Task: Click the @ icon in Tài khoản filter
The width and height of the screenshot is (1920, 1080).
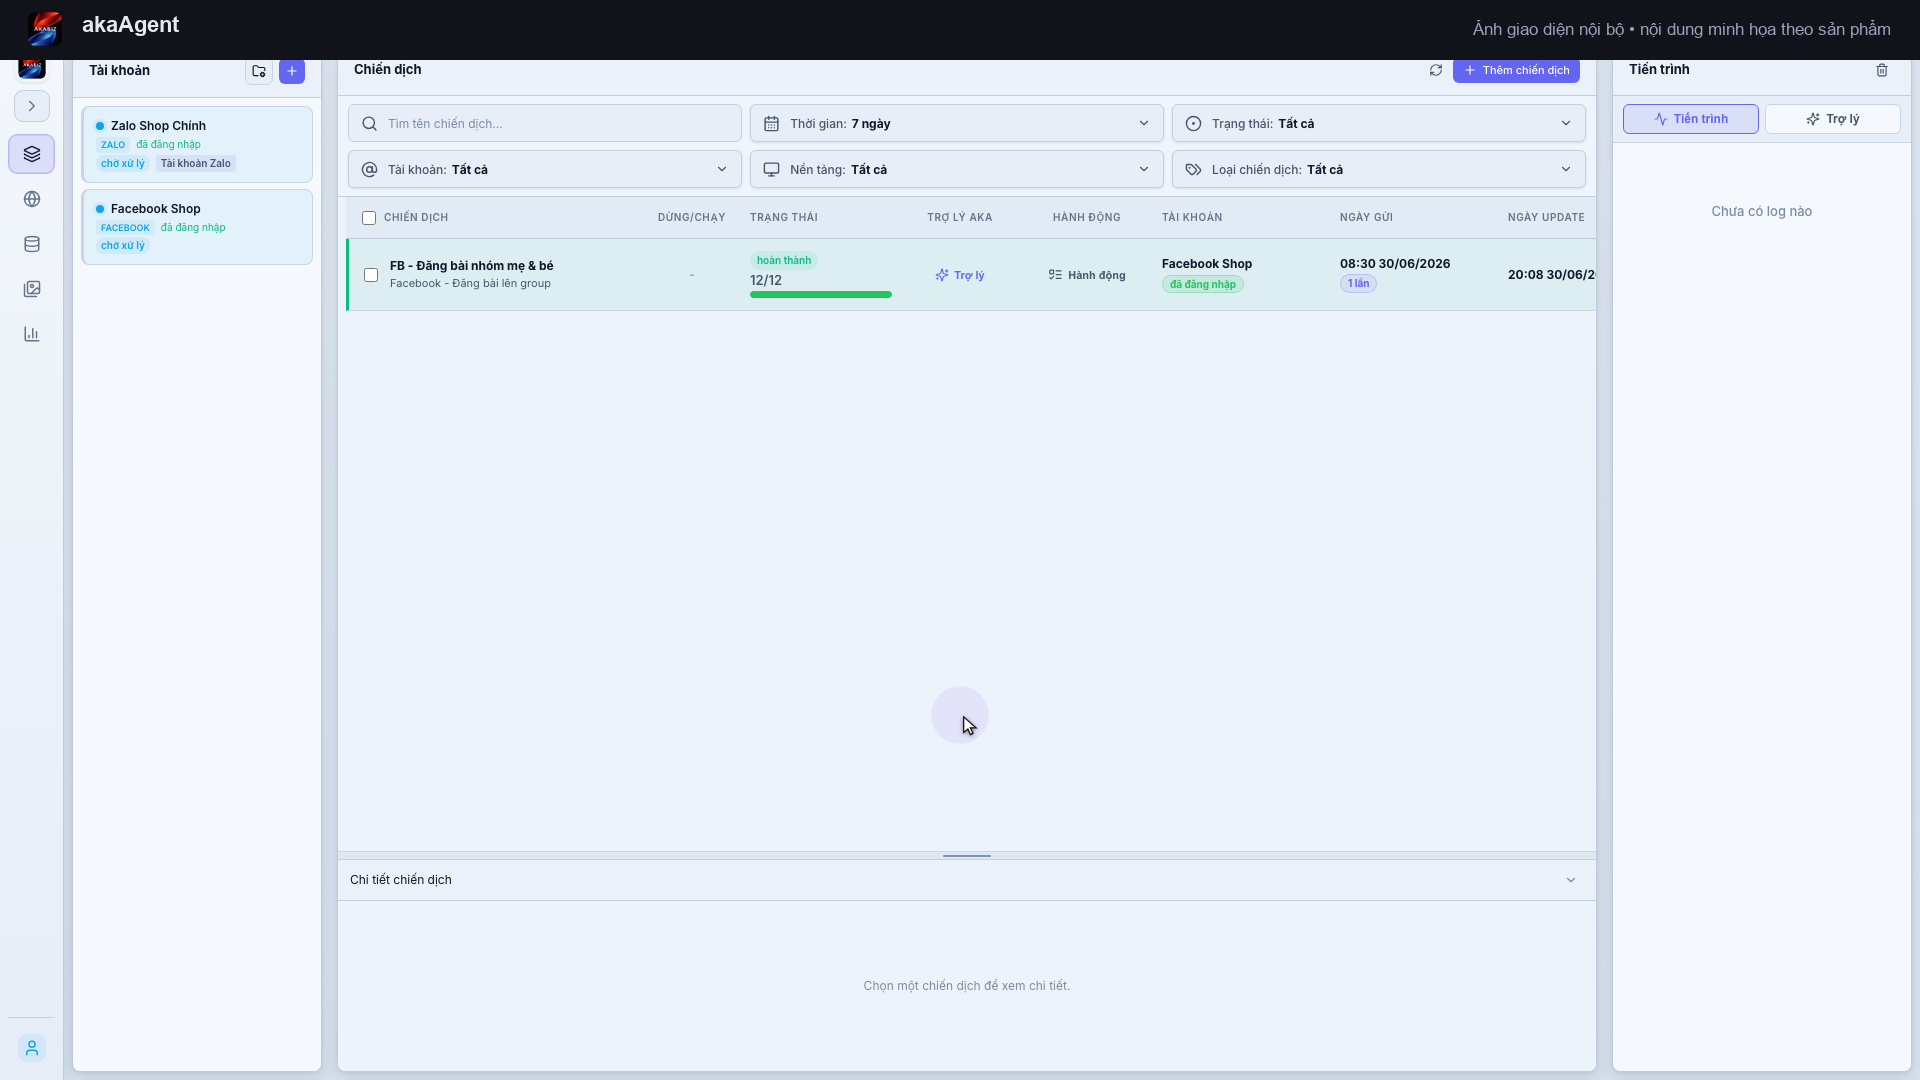Action: tap(370, 170)
